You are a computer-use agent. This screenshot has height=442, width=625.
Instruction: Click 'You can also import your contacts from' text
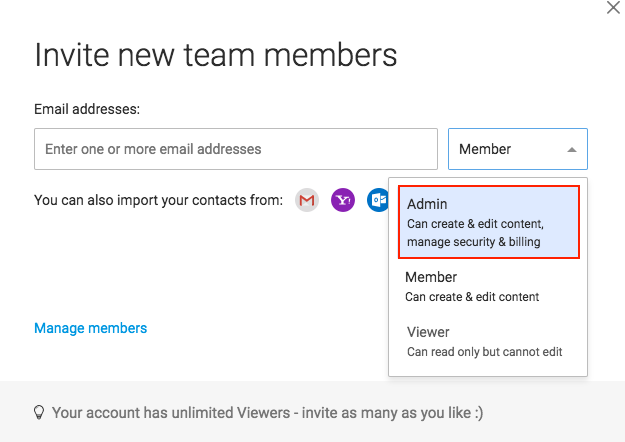(158, 200)
